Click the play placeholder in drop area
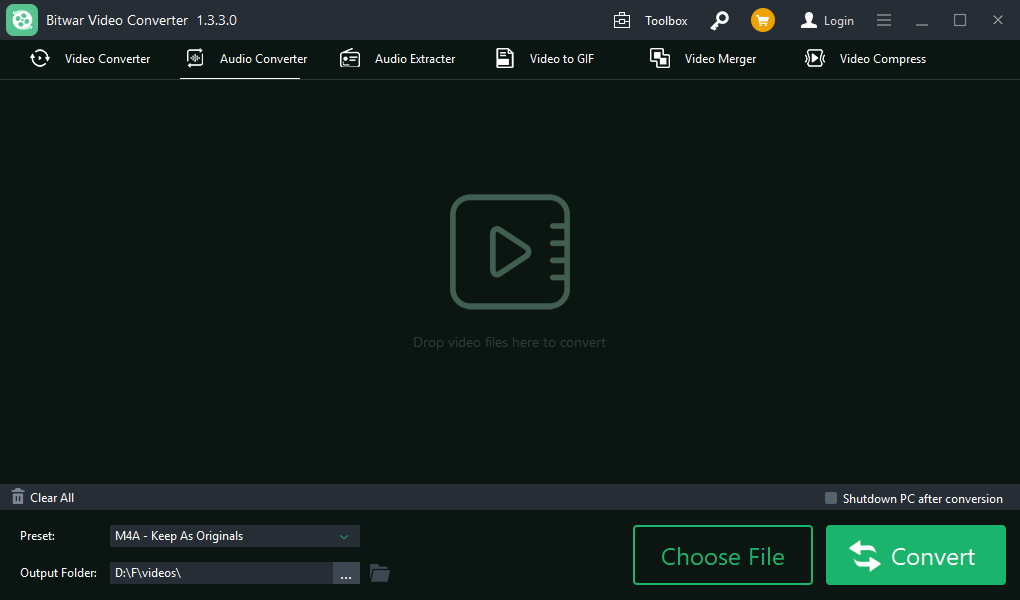 510,251
